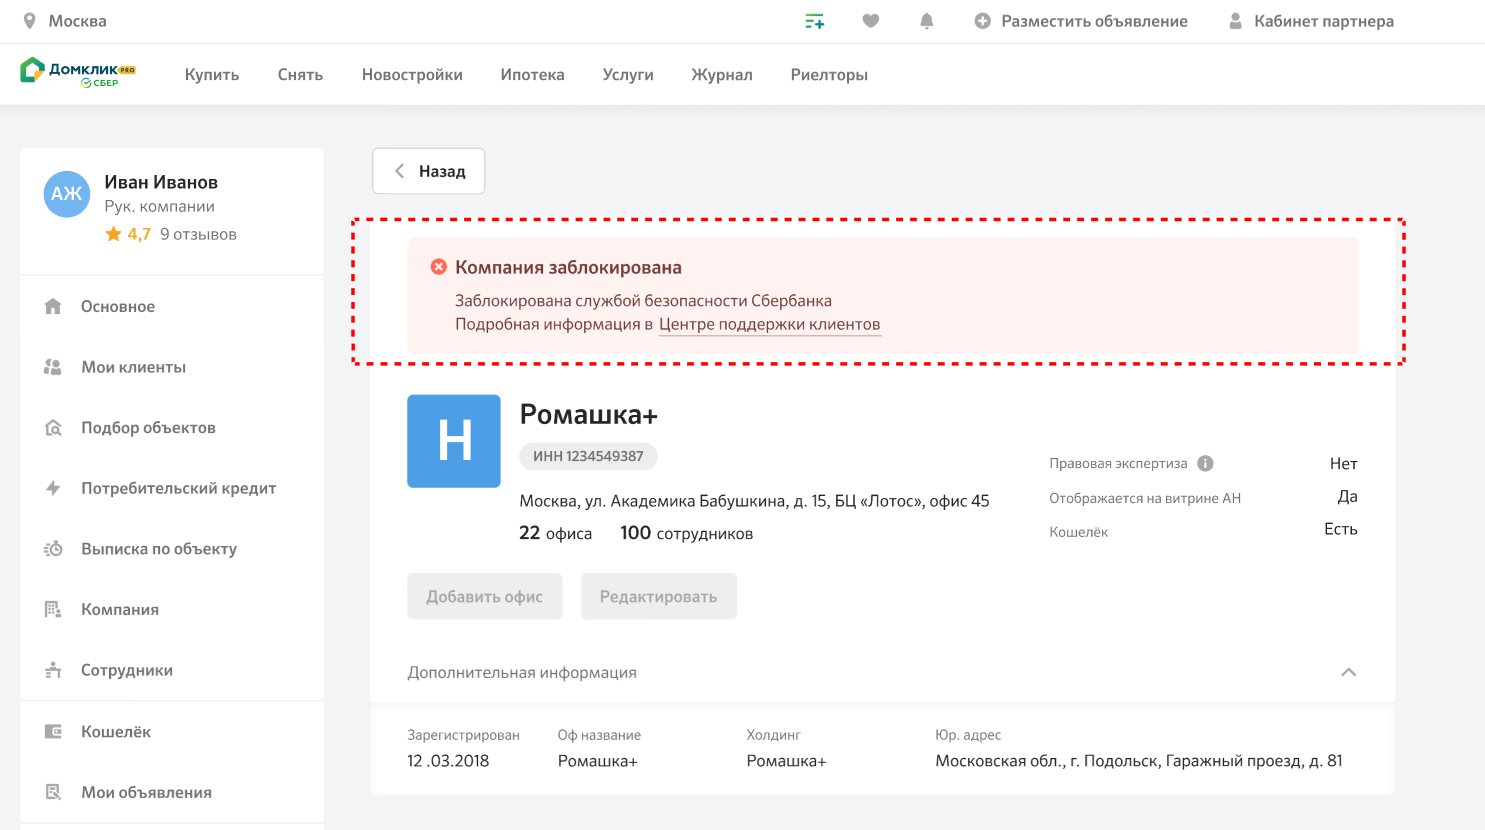Click the Компания заблокирована heading
Viewport: 1485px width, 830px height.
click(x=568, y=267)
